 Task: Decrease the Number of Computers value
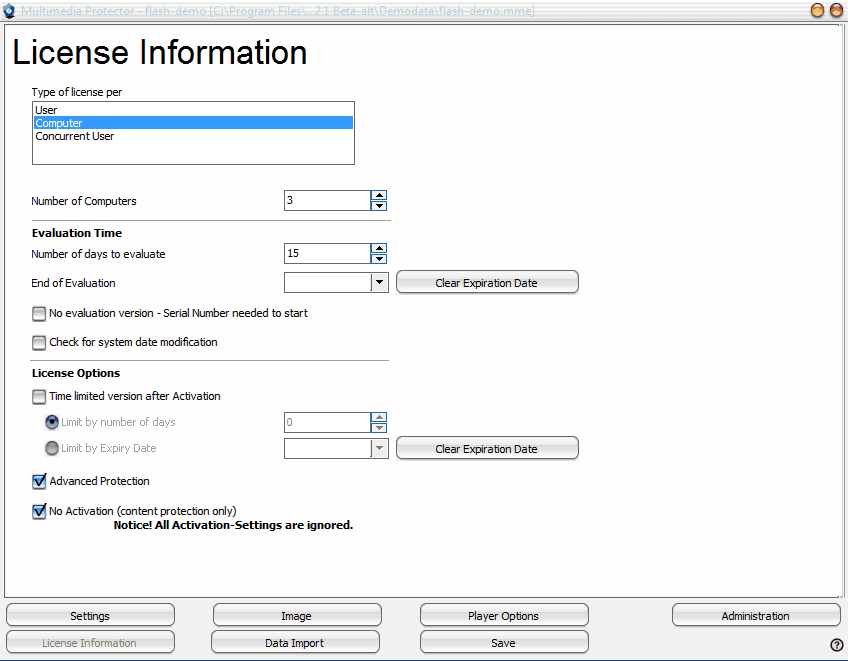coord(379,206)
